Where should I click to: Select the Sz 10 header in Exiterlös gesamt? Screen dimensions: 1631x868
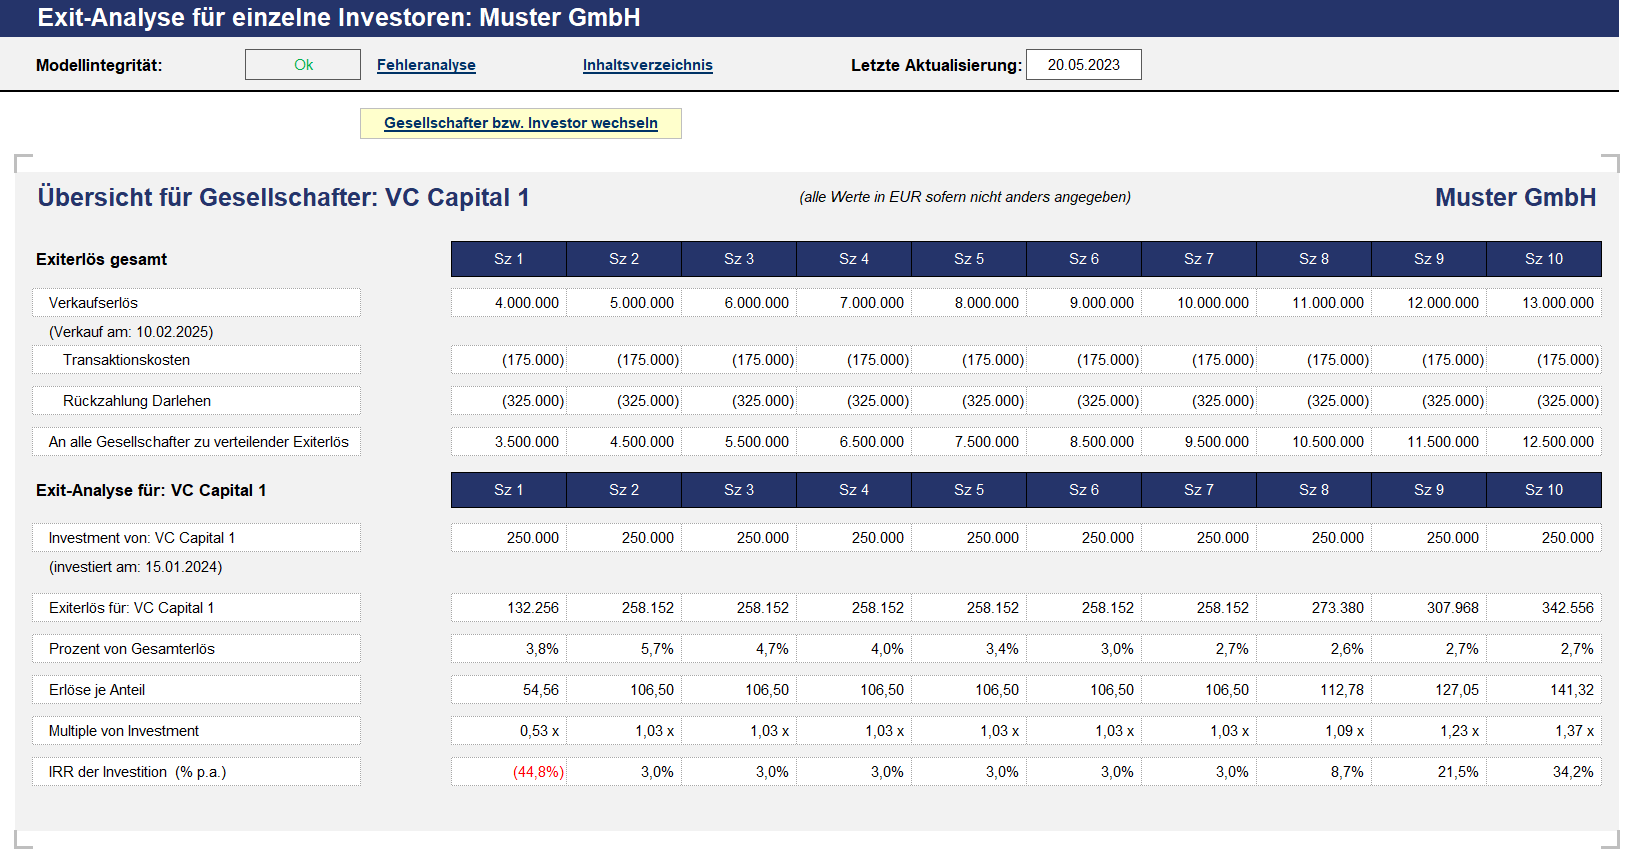click(x=1544, y=259)
